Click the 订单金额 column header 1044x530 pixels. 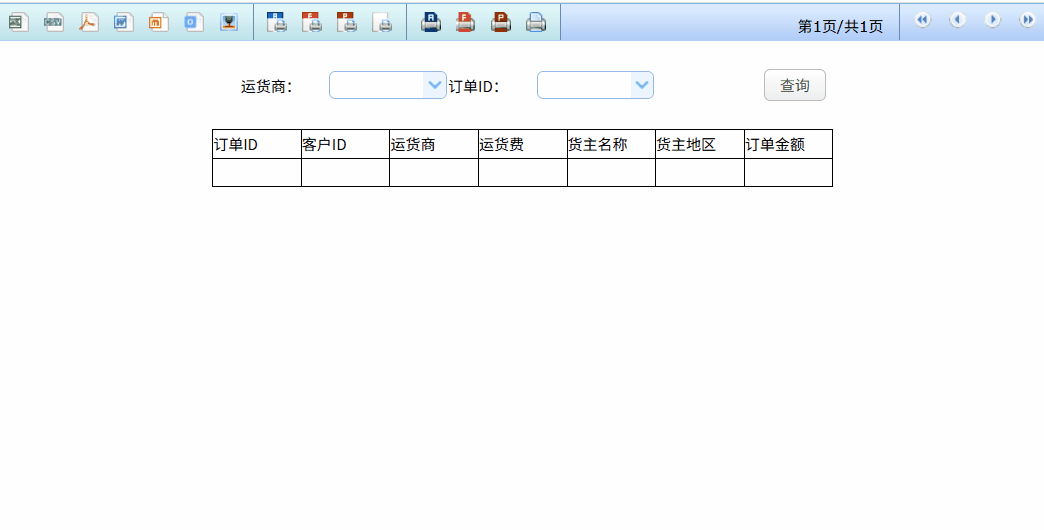[788, 144]
